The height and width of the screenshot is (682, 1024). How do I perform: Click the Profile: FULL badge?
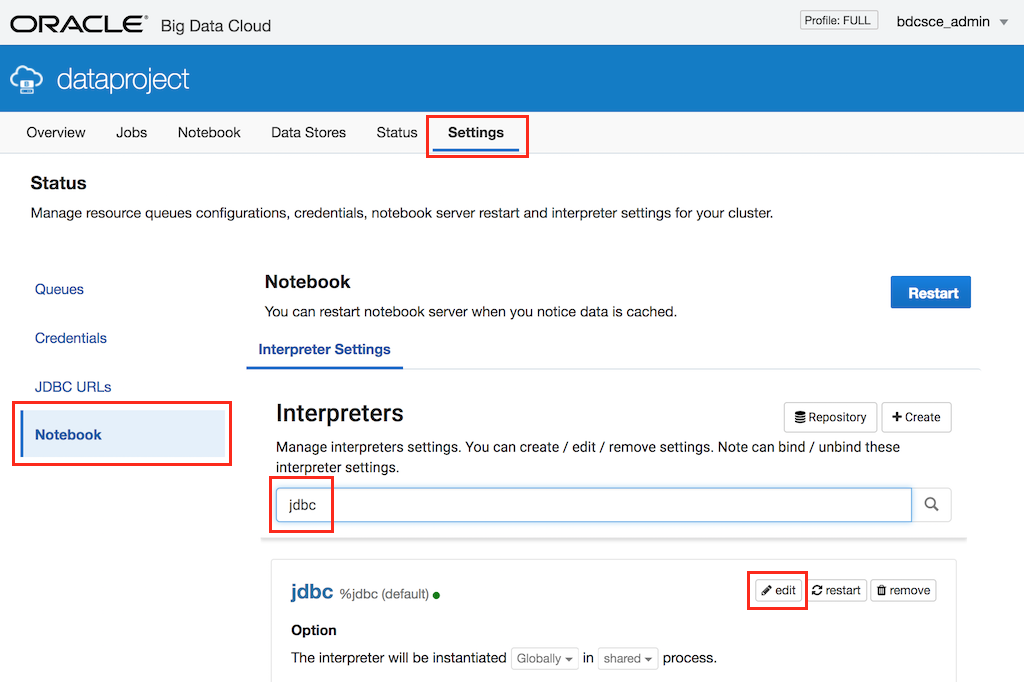839,20
